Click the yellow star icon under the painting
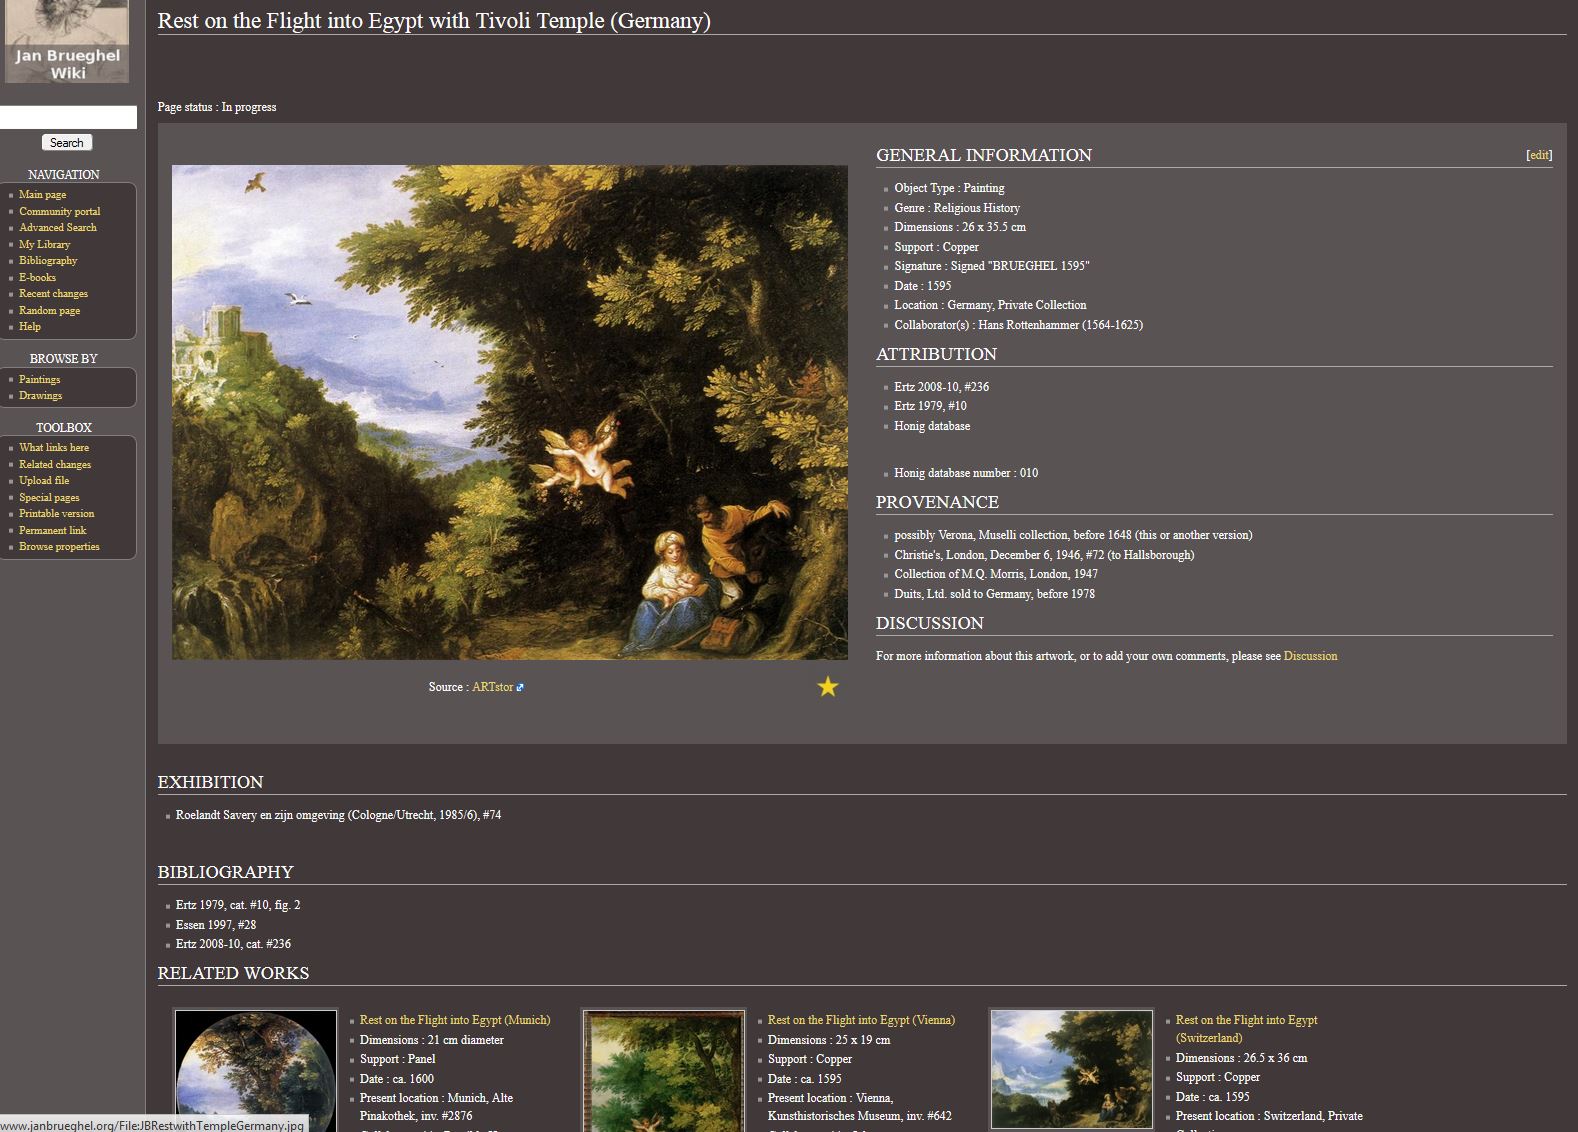The image size is (1578, 1132). [827, 687]
